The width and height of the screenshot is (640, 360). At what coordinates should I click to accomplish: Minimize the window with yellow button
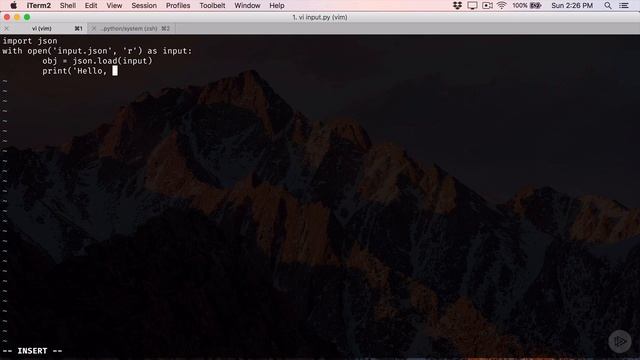point(17,17)
